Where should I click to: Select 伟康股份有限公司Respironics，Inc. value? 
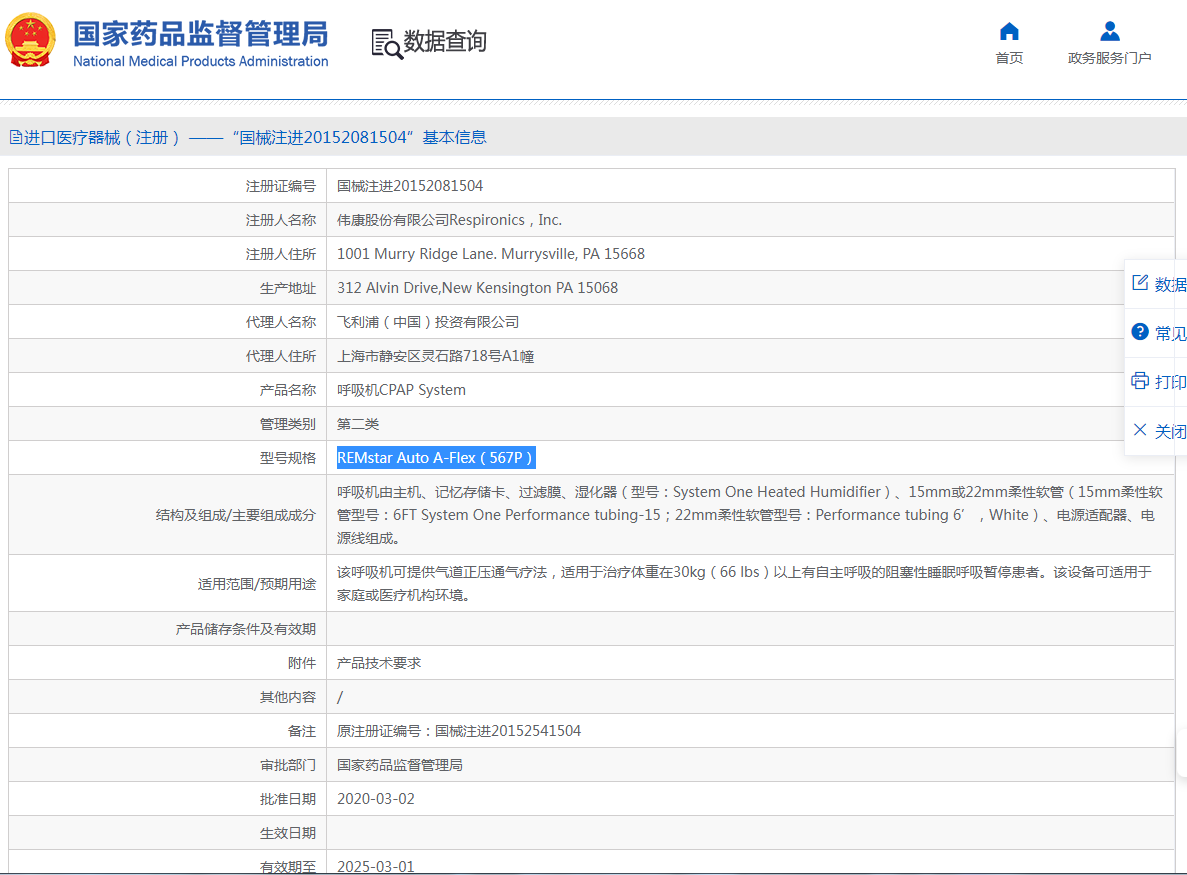[449, 220]
